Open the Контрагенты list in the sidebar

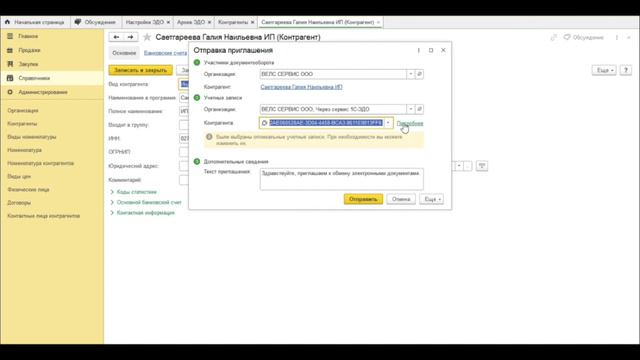pos(22,124)
